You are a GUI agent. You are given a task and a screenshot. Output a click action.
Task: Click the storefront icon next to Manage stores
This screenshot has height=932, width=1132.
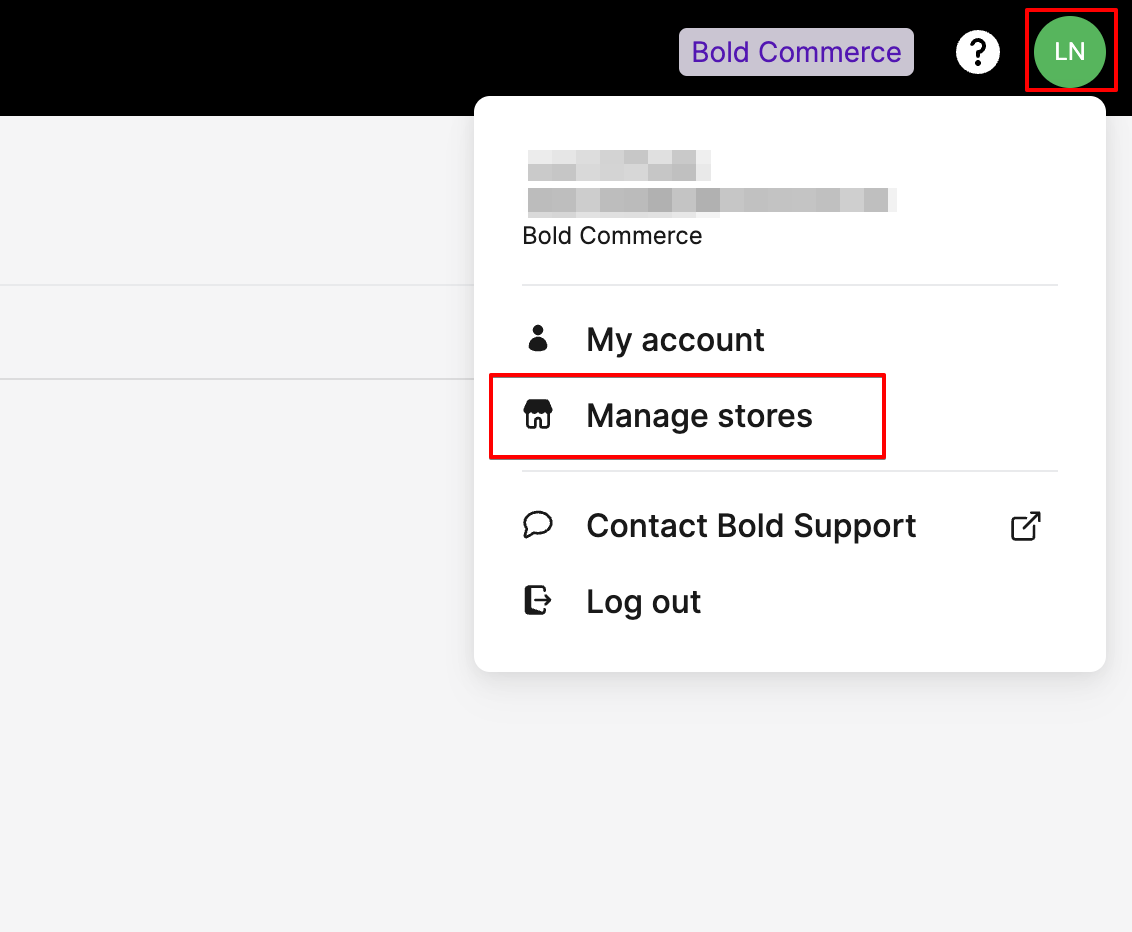(x=538, y=415)
